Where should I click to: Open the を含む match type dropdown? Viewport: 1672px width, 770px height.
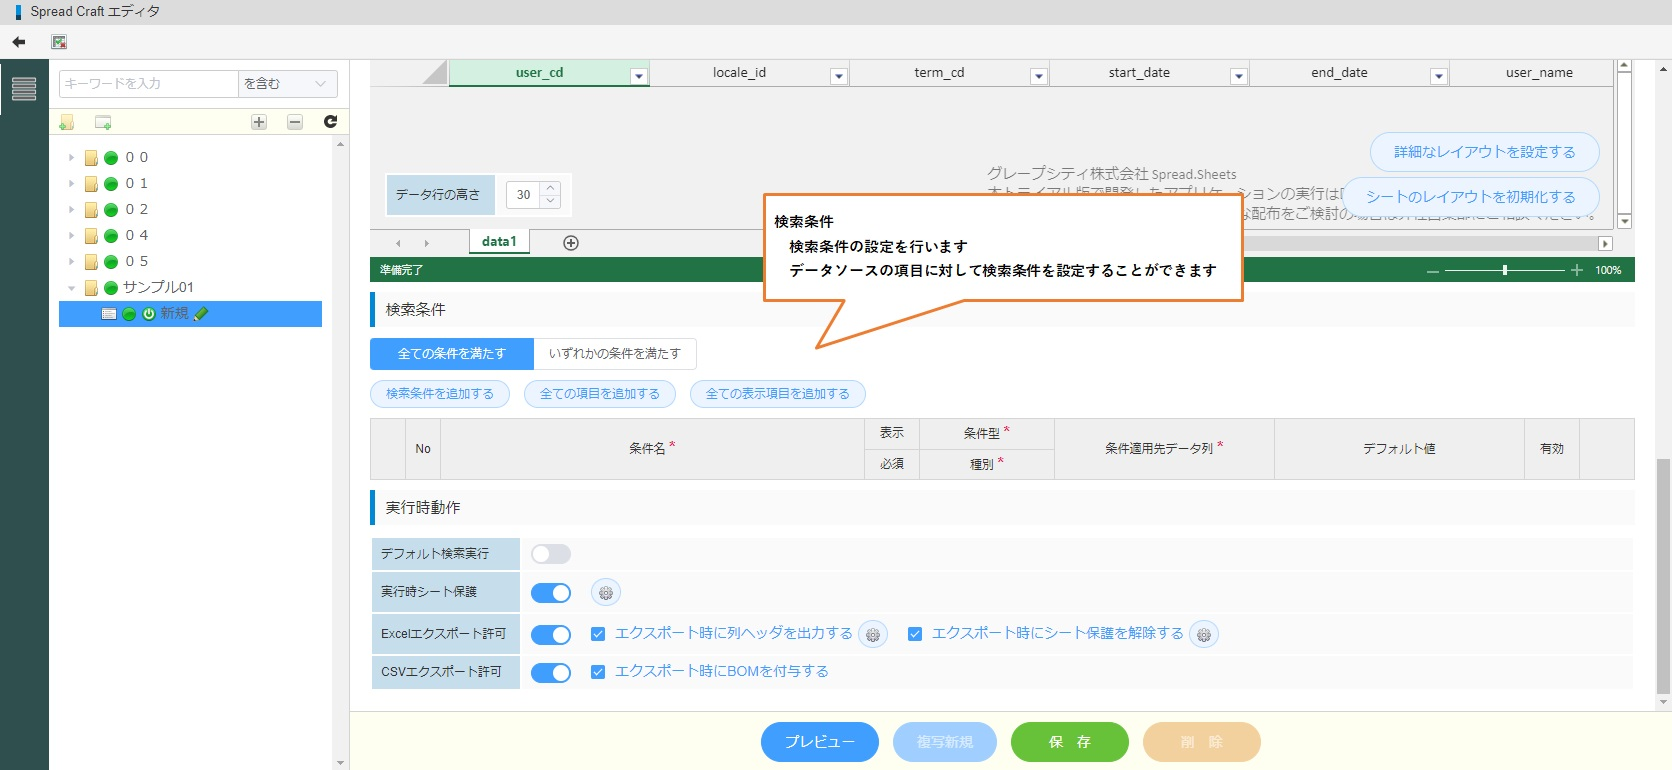287,84
